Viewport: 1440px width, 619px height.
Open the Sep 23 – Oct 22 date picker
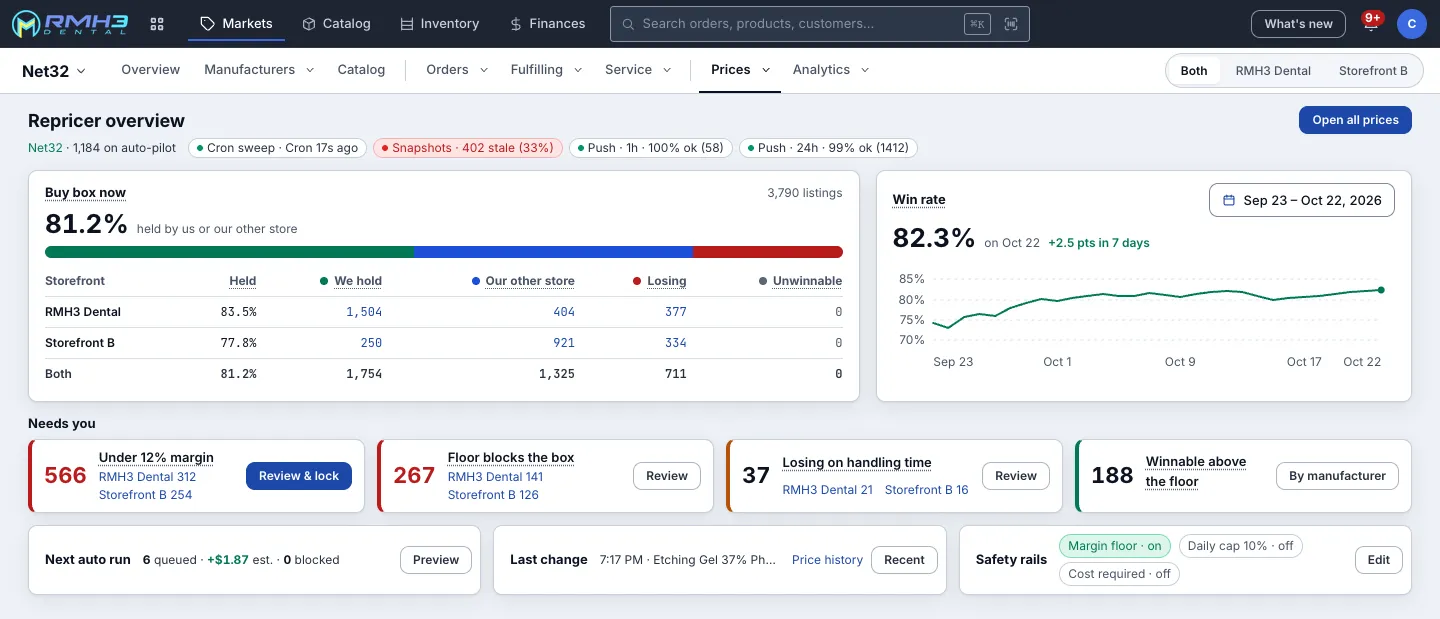pos(1302,200)
